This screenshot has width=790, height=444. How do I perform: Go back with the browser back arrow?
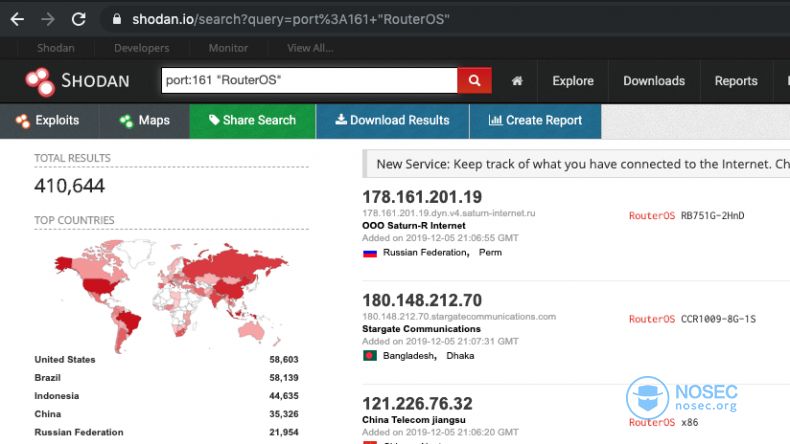pos(17,19)
